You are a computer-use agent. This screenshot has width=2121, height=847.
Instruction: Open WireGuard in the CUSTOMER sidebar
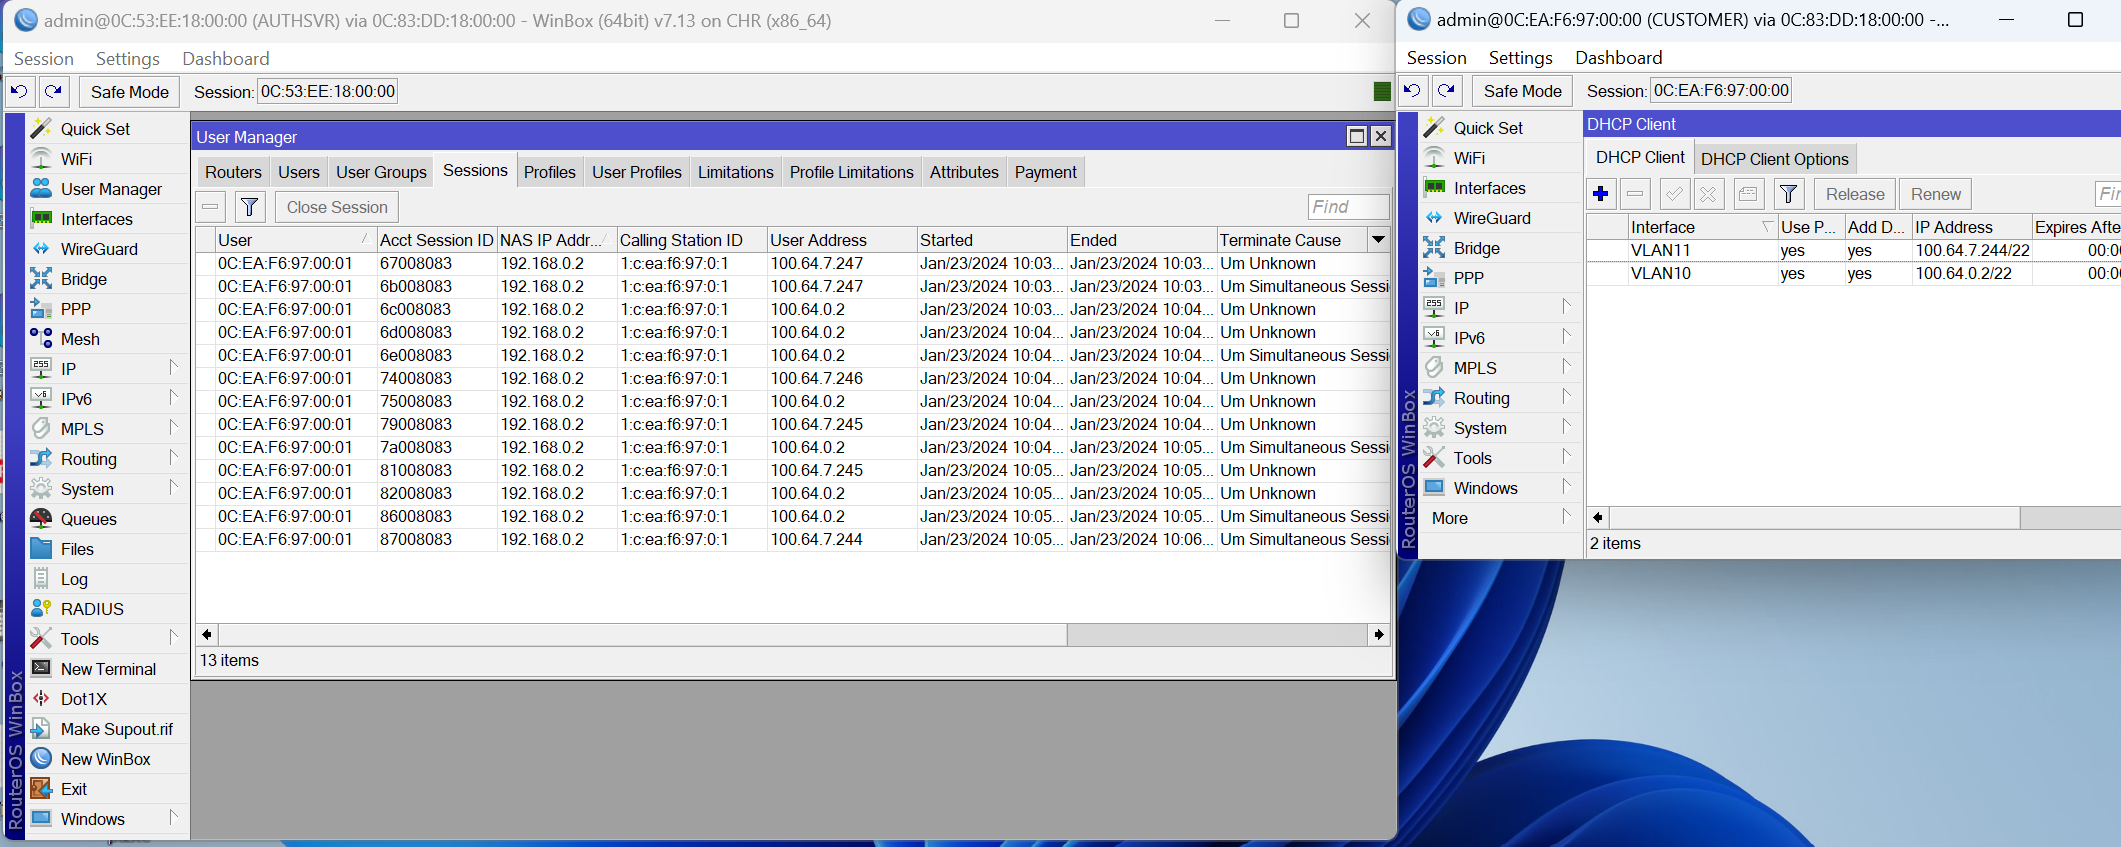tap(1500, 218)
